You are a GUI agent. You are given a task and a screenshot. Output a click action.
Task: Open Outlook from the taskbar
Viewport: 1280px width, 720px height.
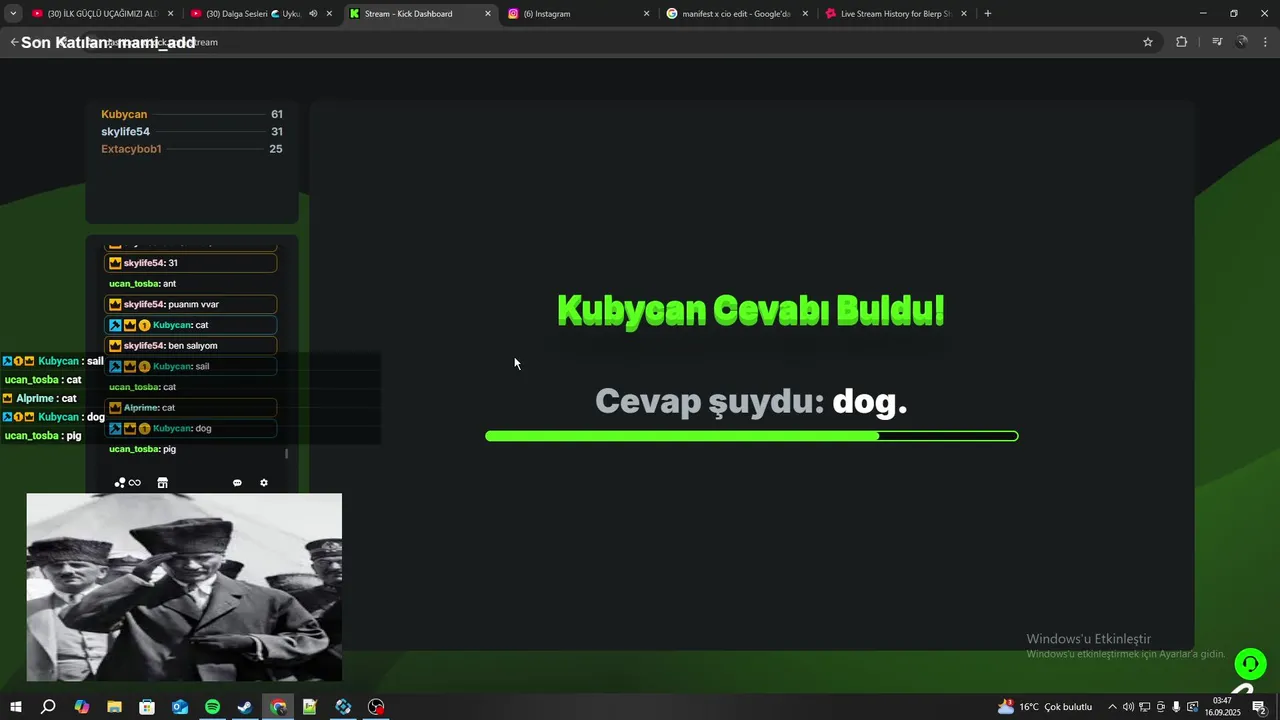(180, 707)
